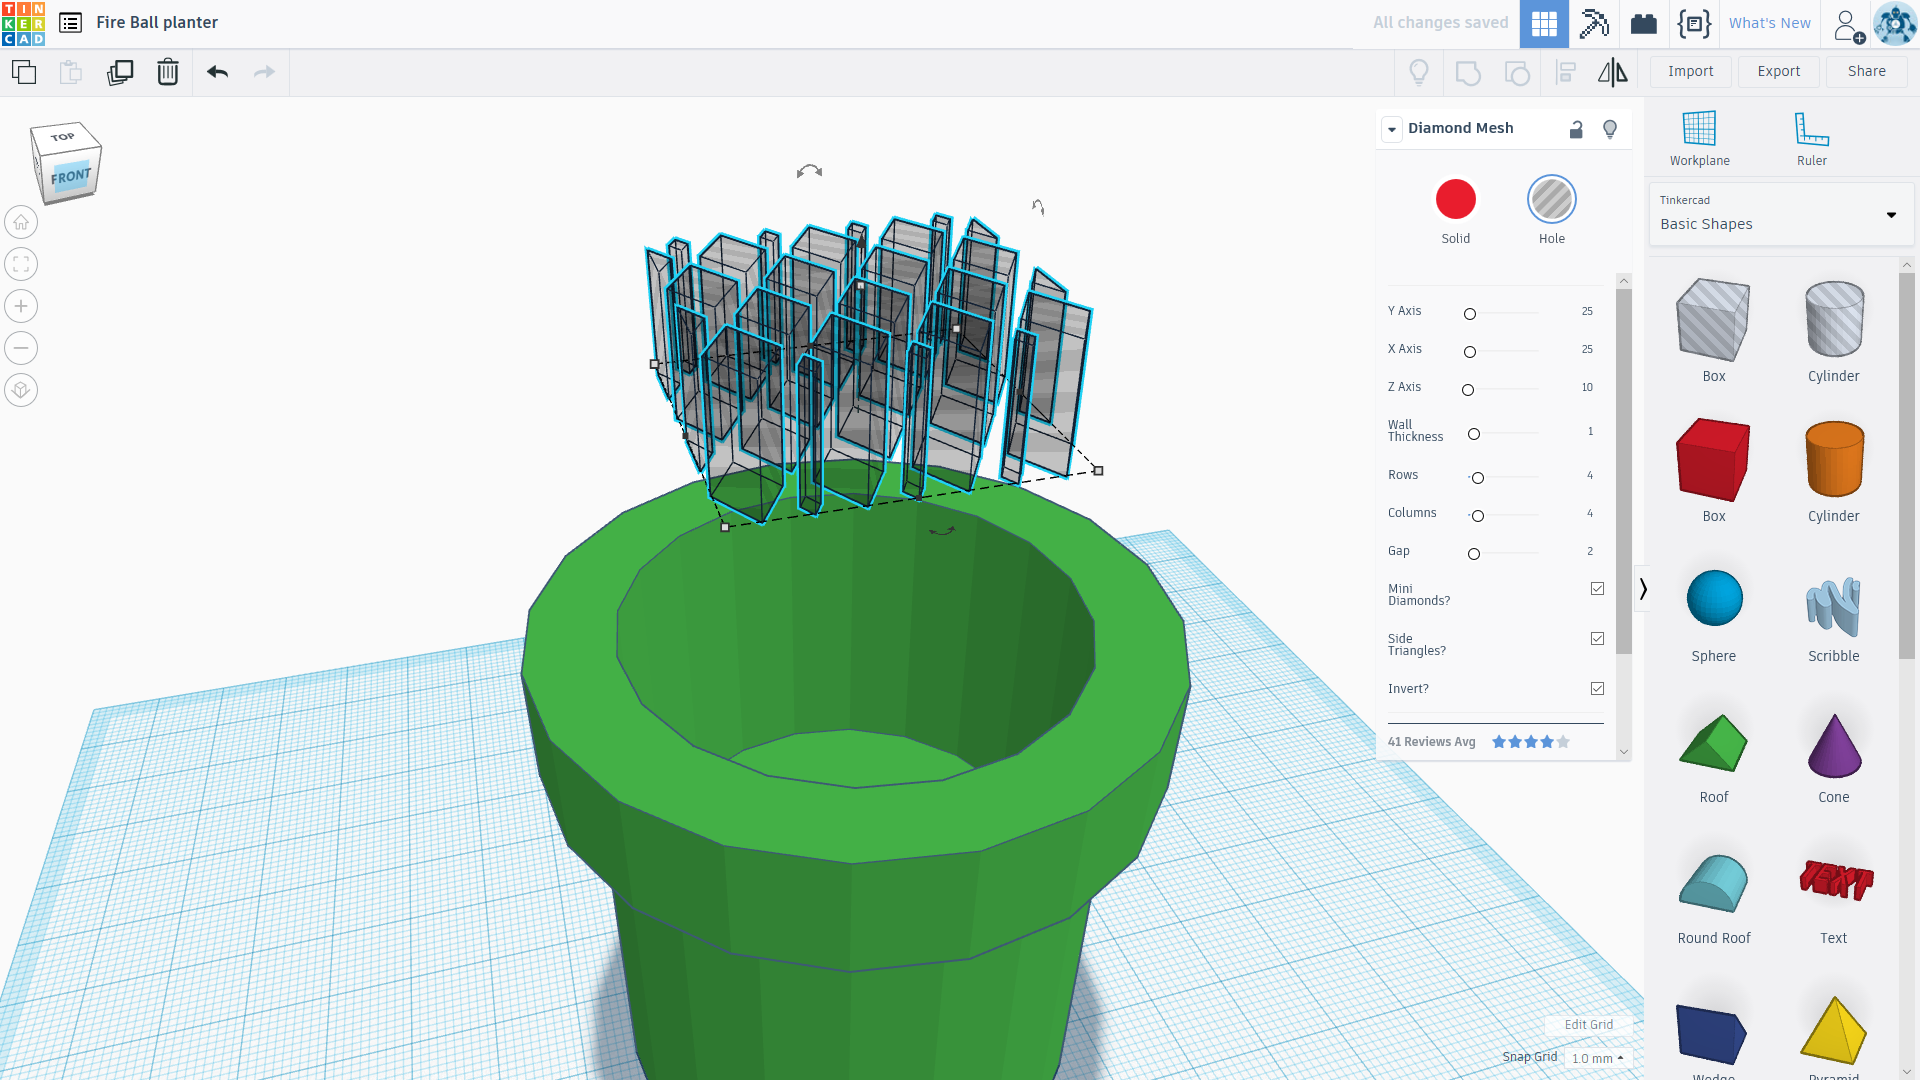Viewport: 1920px width, 1080px height.
Task: Adjust the Wall Thickness slider
Action: pos(1473,434)
